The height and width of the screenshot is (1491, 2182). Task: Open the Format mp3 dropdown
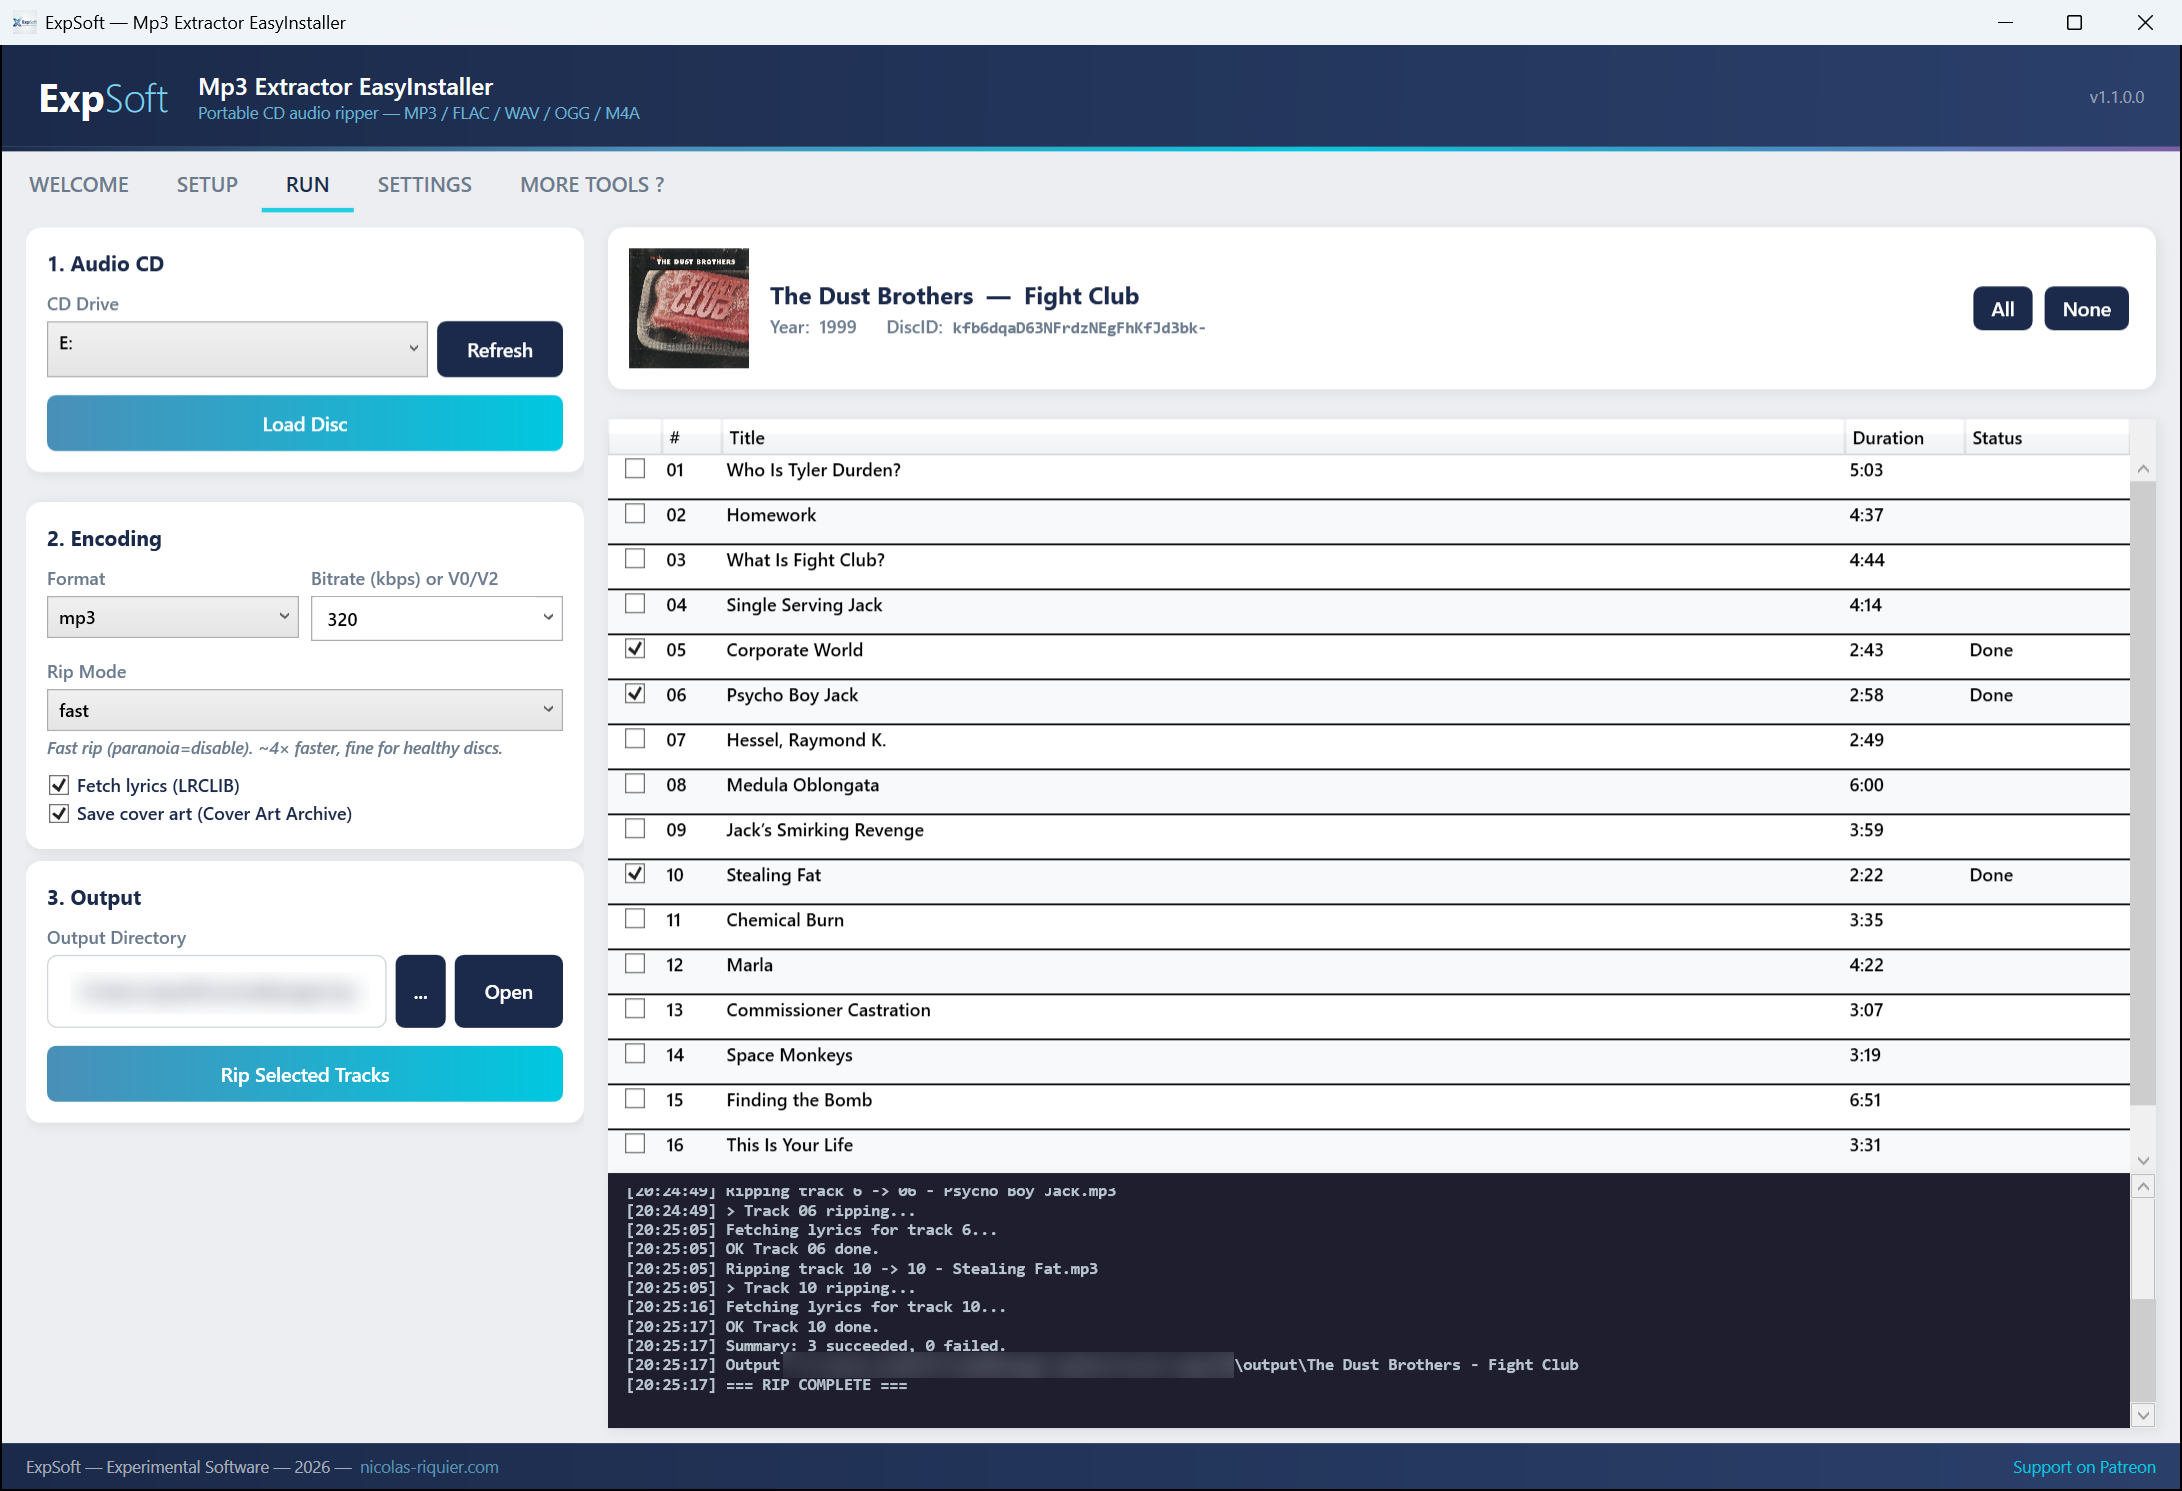173,617
